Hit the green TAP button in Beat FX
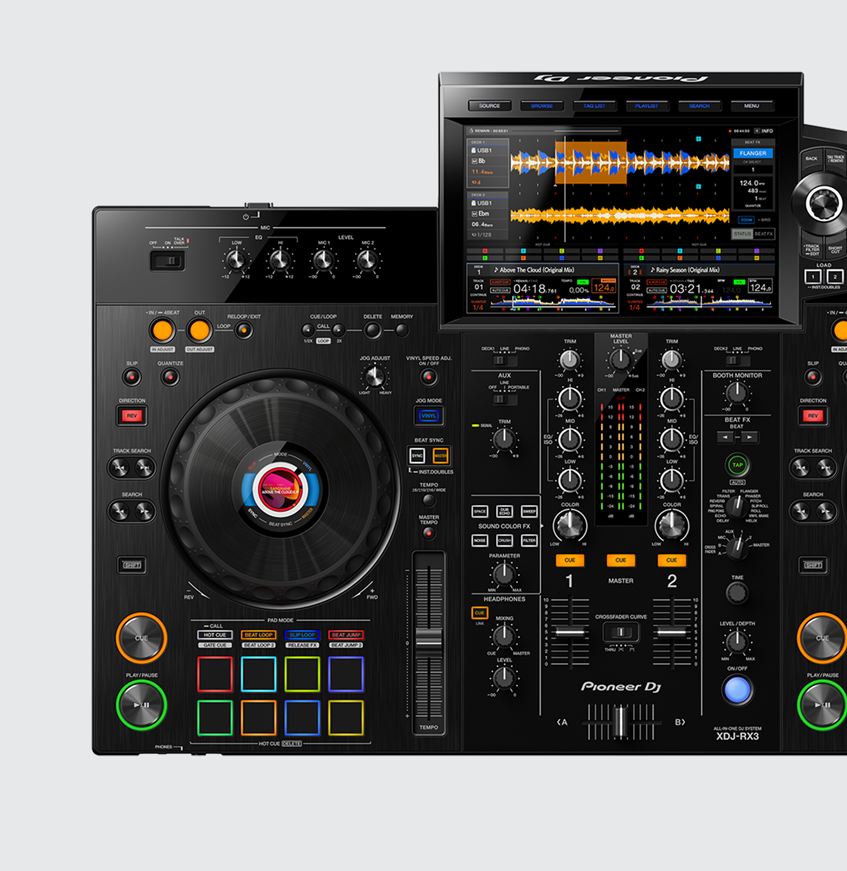The width and height of the screenshot is (847, 871). pos(737,465)
